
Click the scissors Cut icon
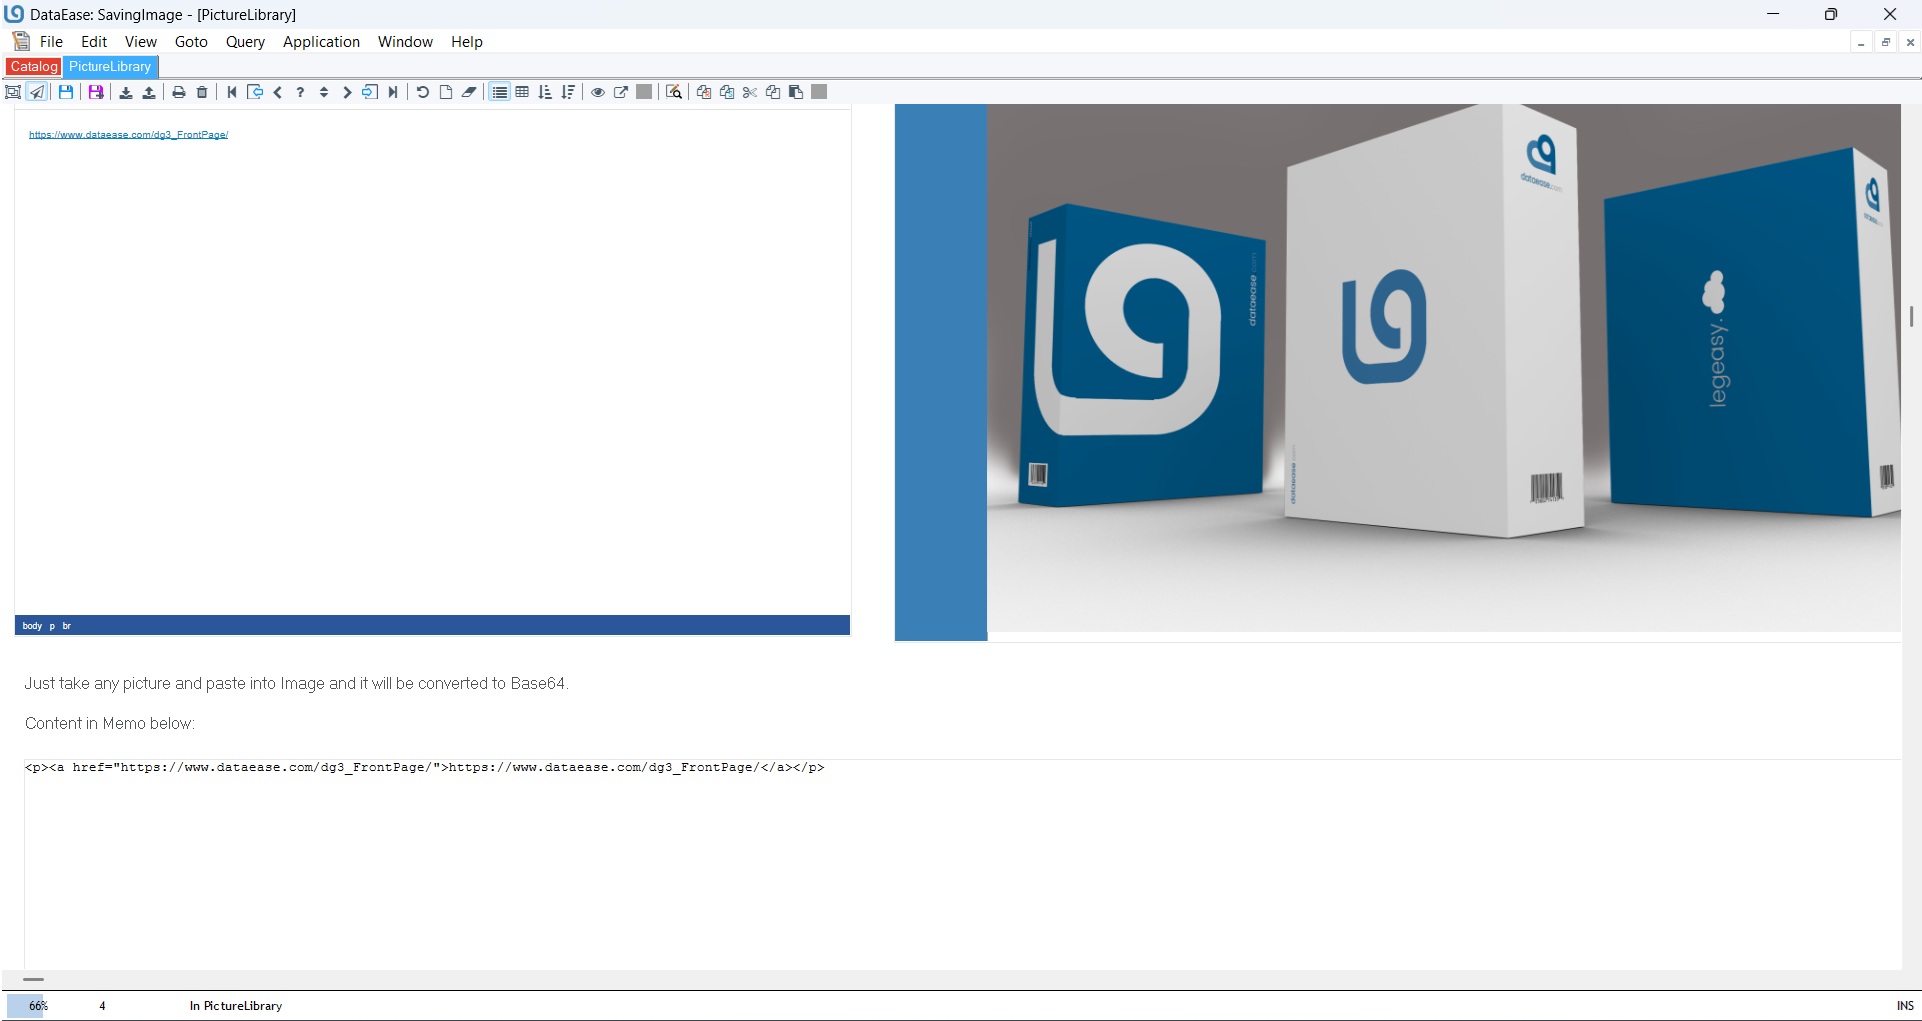tap(750, 92)
